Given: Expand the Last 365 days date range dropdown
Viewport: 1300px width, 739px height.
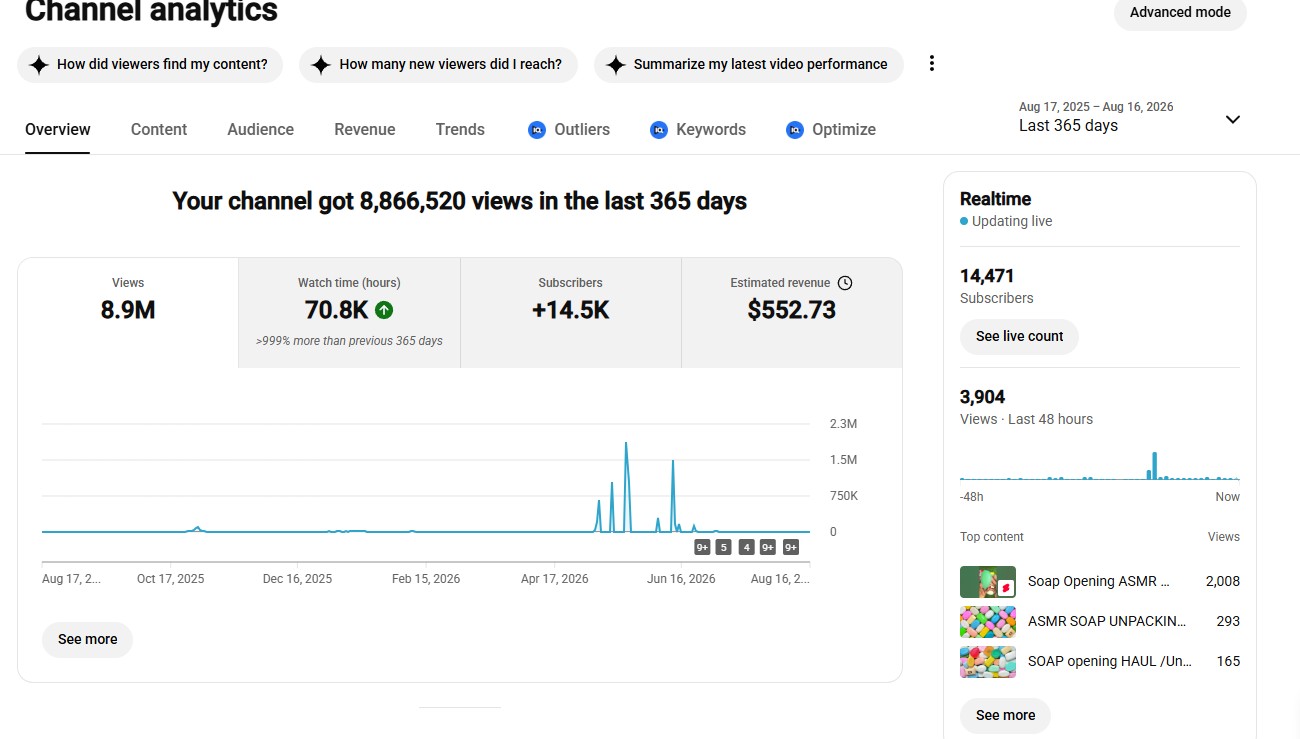Looking at the screenshot, I should (x=1233, y=120).
